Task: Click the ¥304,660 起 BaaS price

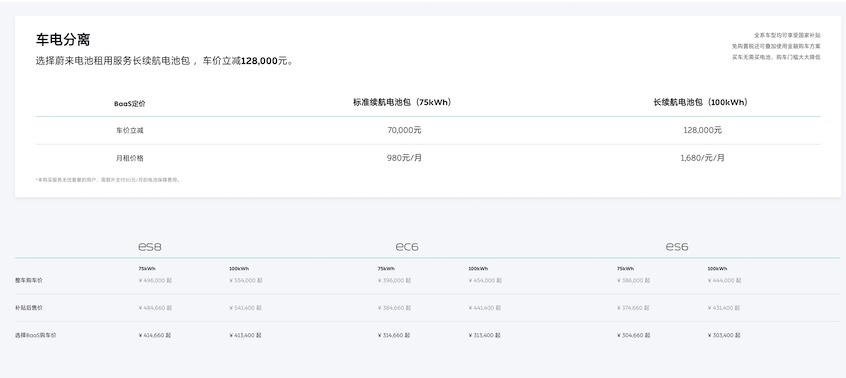Action: click(x=634, y=335)
